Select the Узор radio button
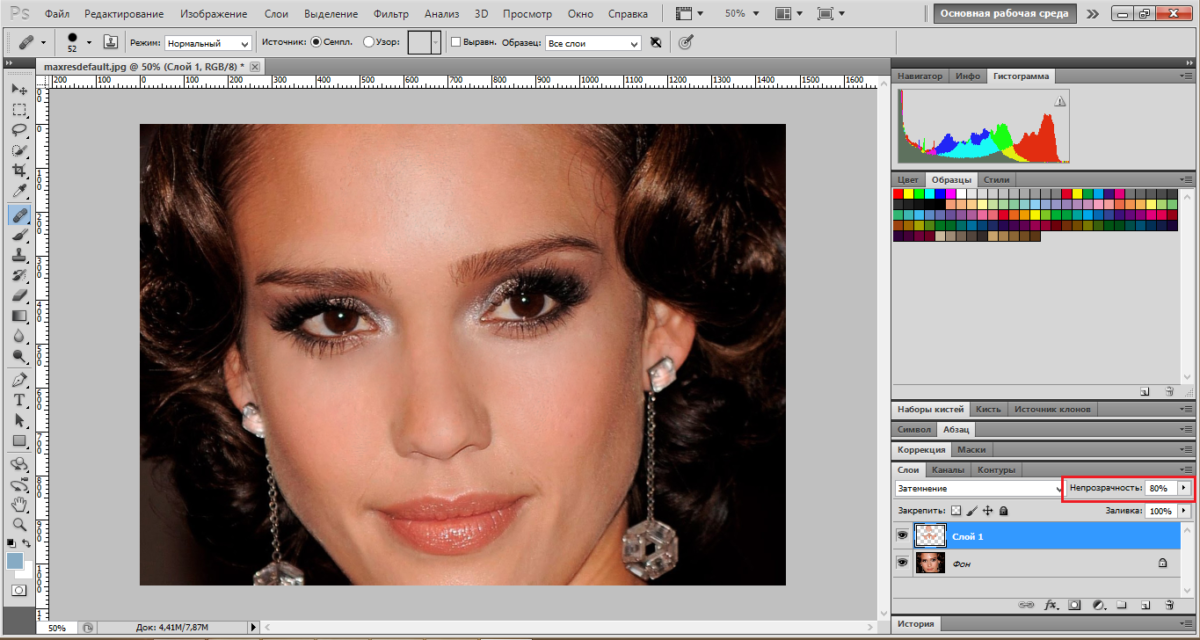 (369, 43)
